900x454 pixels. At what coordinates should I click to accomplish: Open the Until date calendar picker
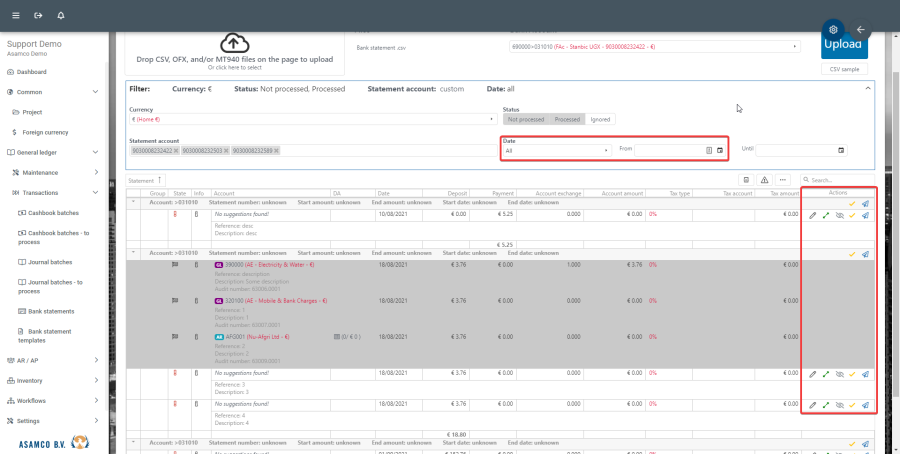pos(840,150)
